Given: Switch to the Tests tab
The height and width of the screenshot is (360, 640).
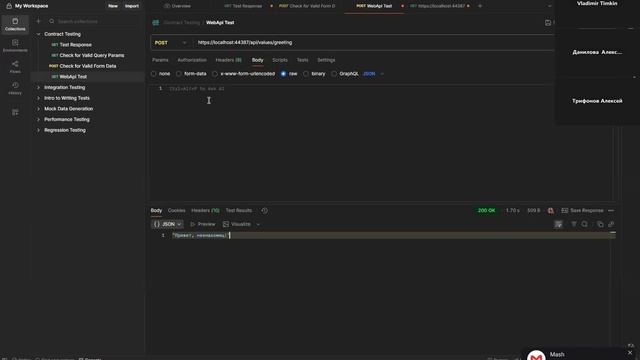Looking at the screenshot, I should point(302,60).
